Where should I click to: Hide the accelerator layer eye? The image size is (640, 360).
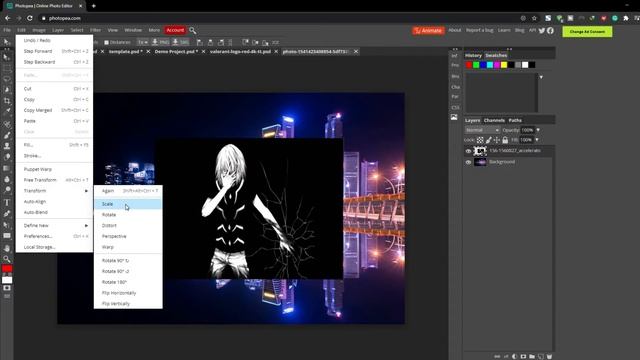pos(468,151)
